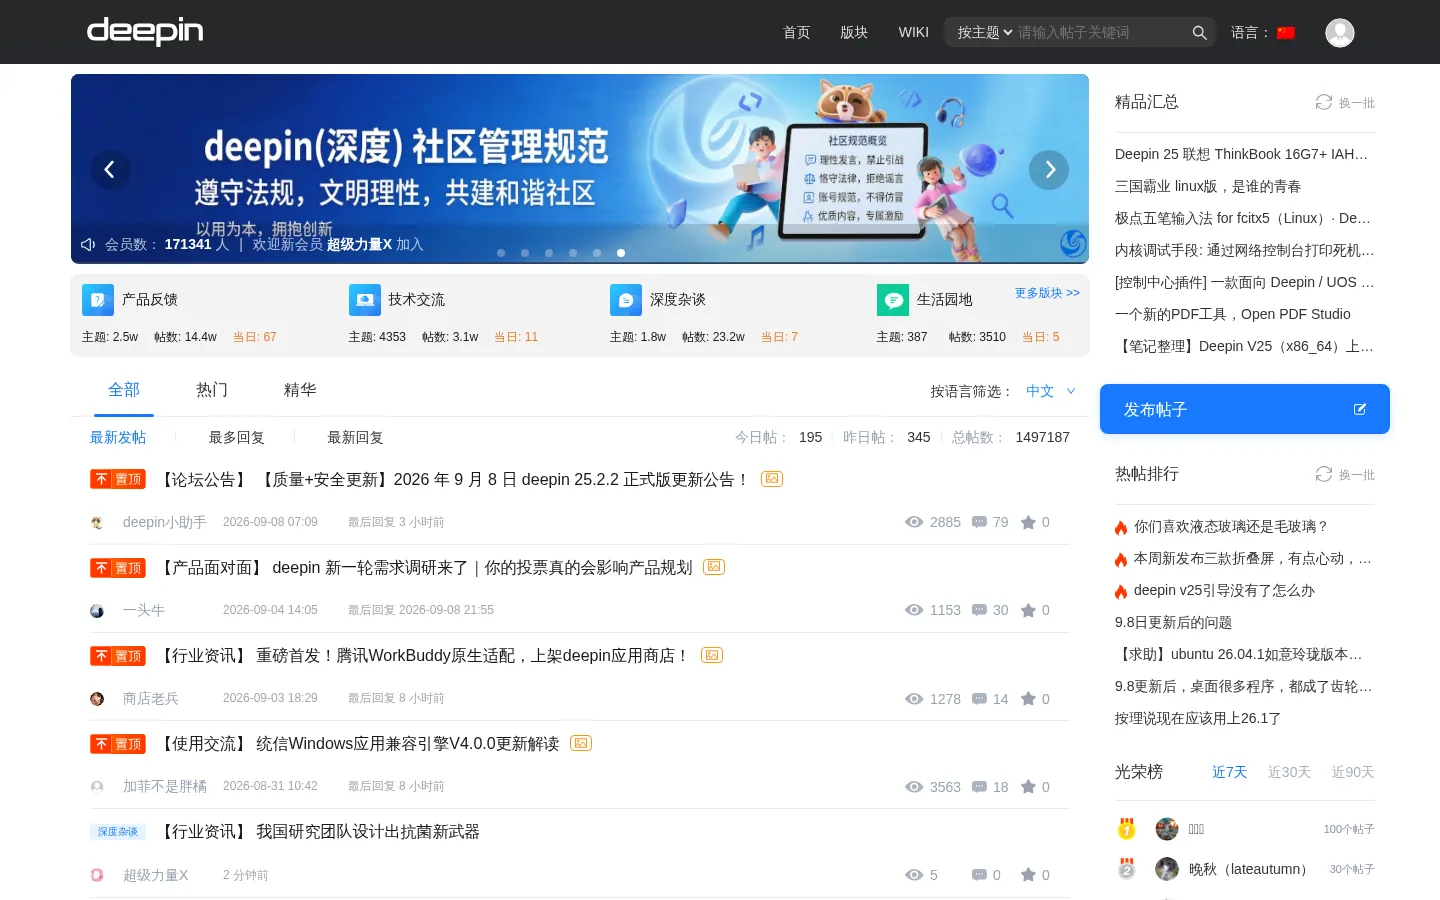
Task: Select the first banner carousel dot
Action: [x=501, y=253]
